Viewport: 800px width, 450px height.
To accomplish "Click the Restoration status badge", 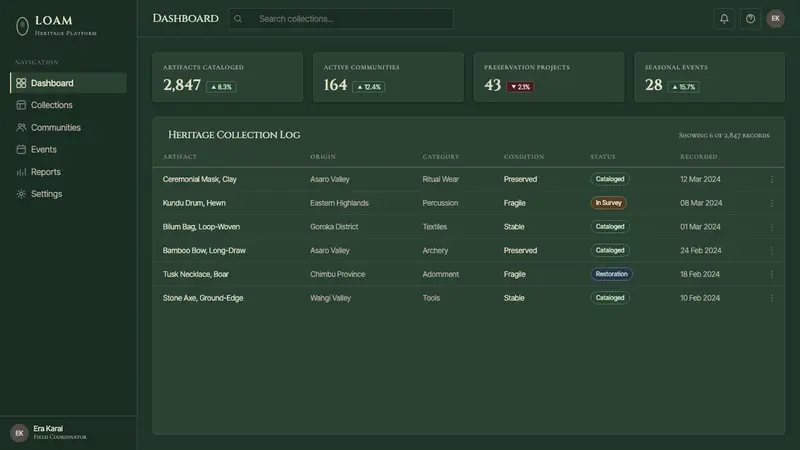I will (611, 274).
